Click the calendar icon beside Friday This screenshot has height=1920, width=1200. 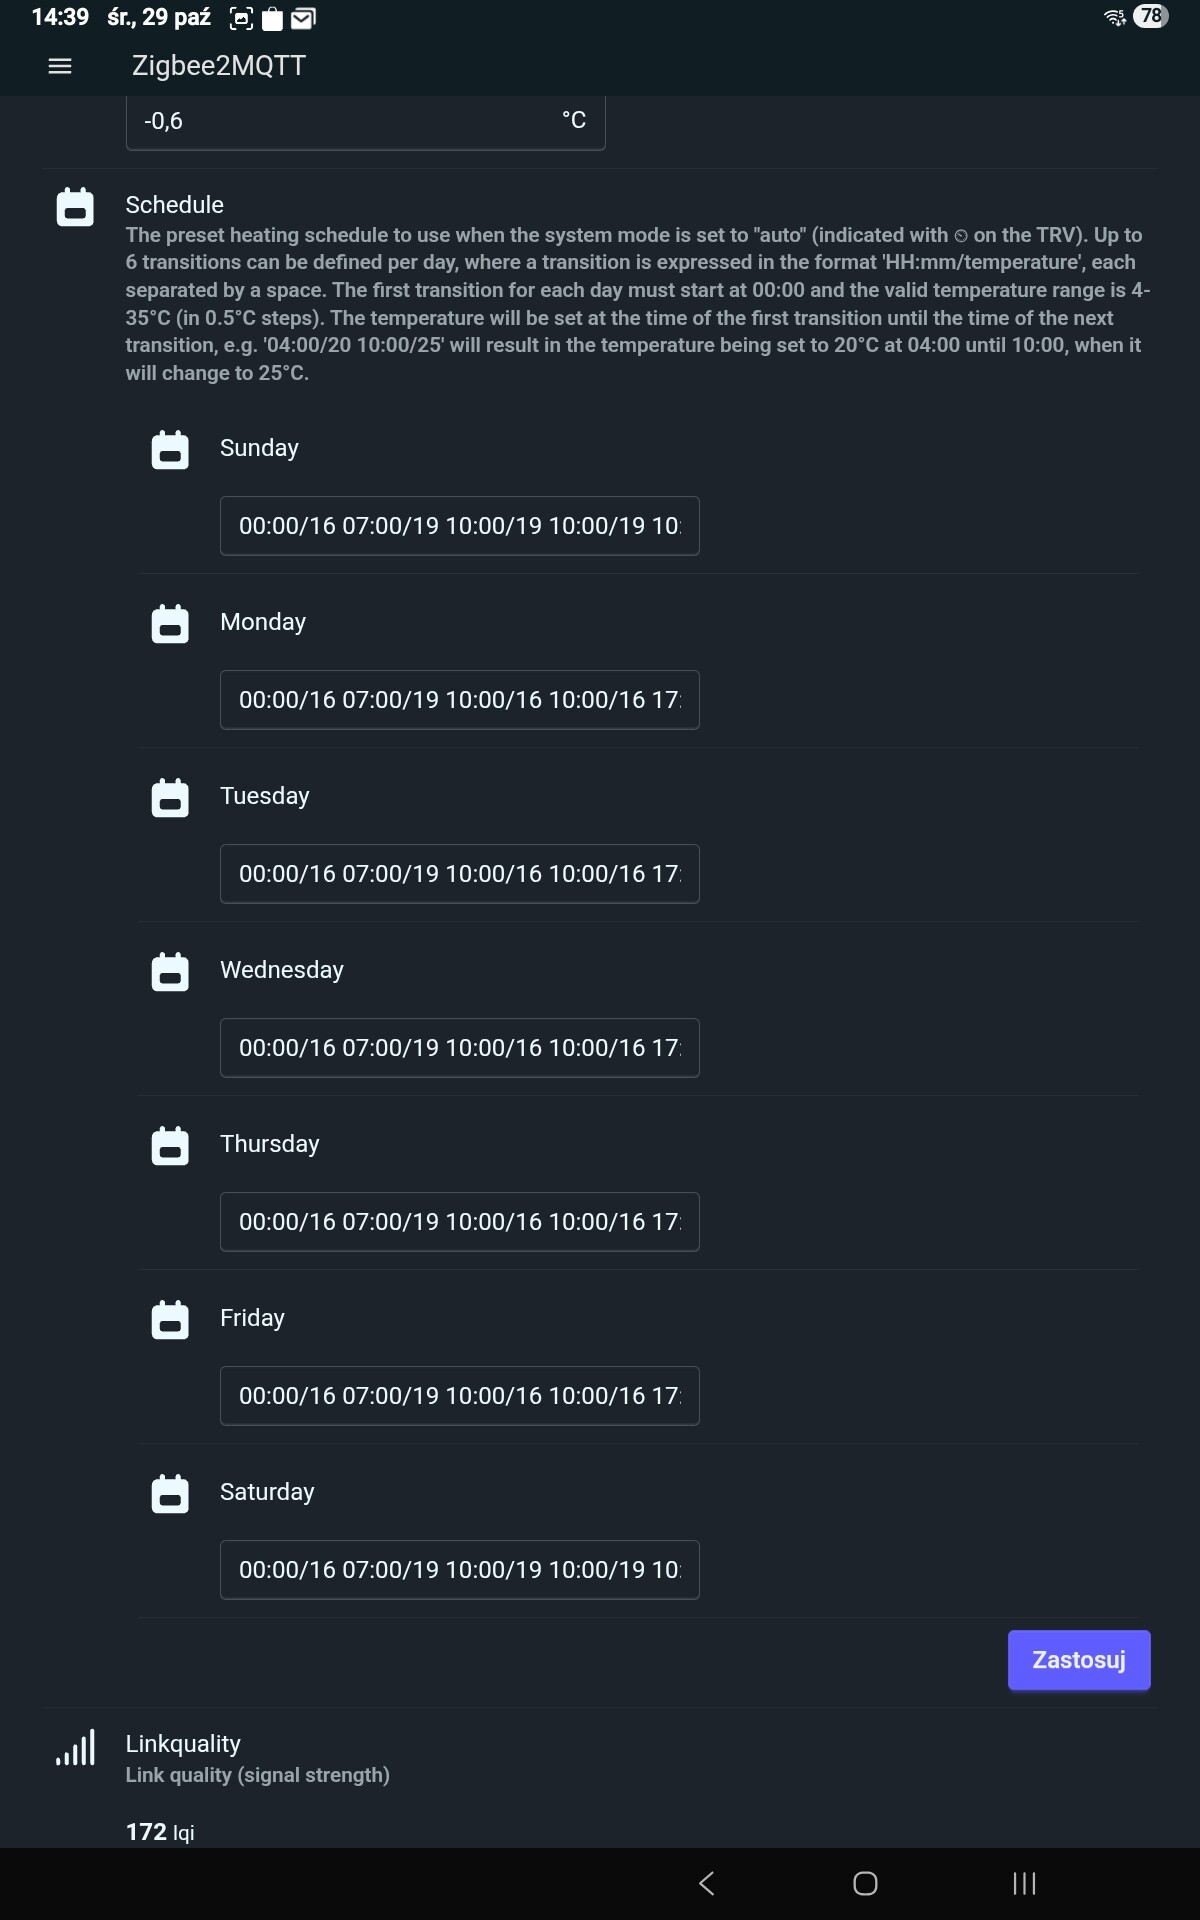point(170,1320)
